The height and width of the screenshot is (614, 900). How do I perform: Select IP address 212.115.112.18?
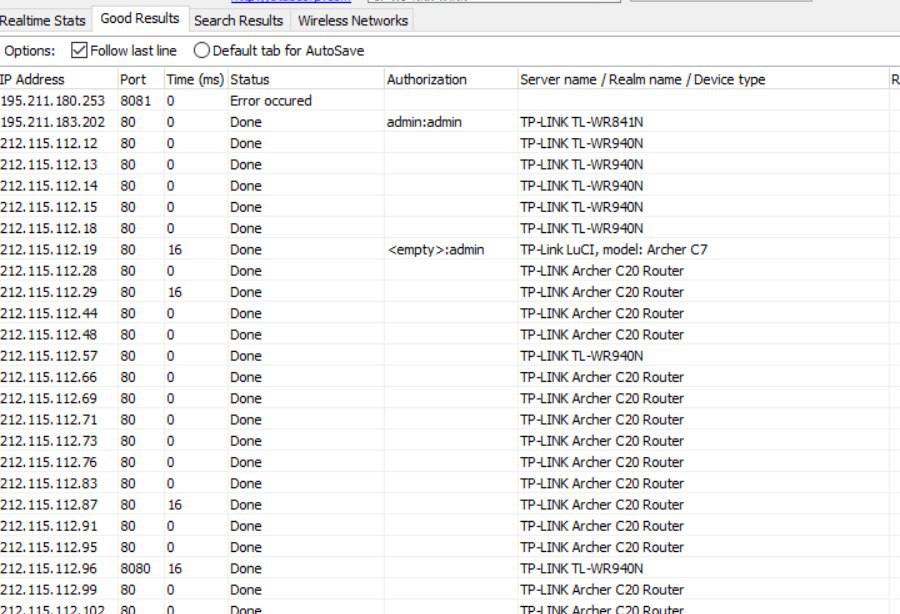click(49, 228)
